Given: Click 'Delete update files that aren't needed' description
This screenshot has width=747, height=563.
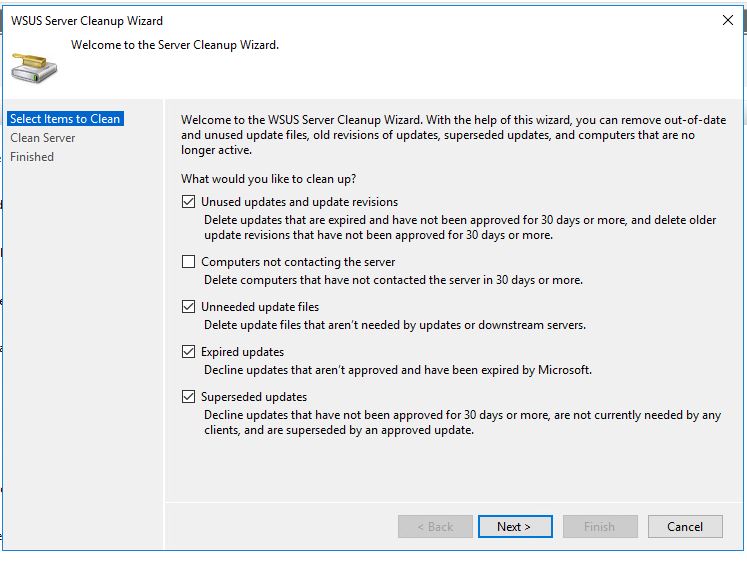Looking at the screenshot, I should [x=394, y=325].
